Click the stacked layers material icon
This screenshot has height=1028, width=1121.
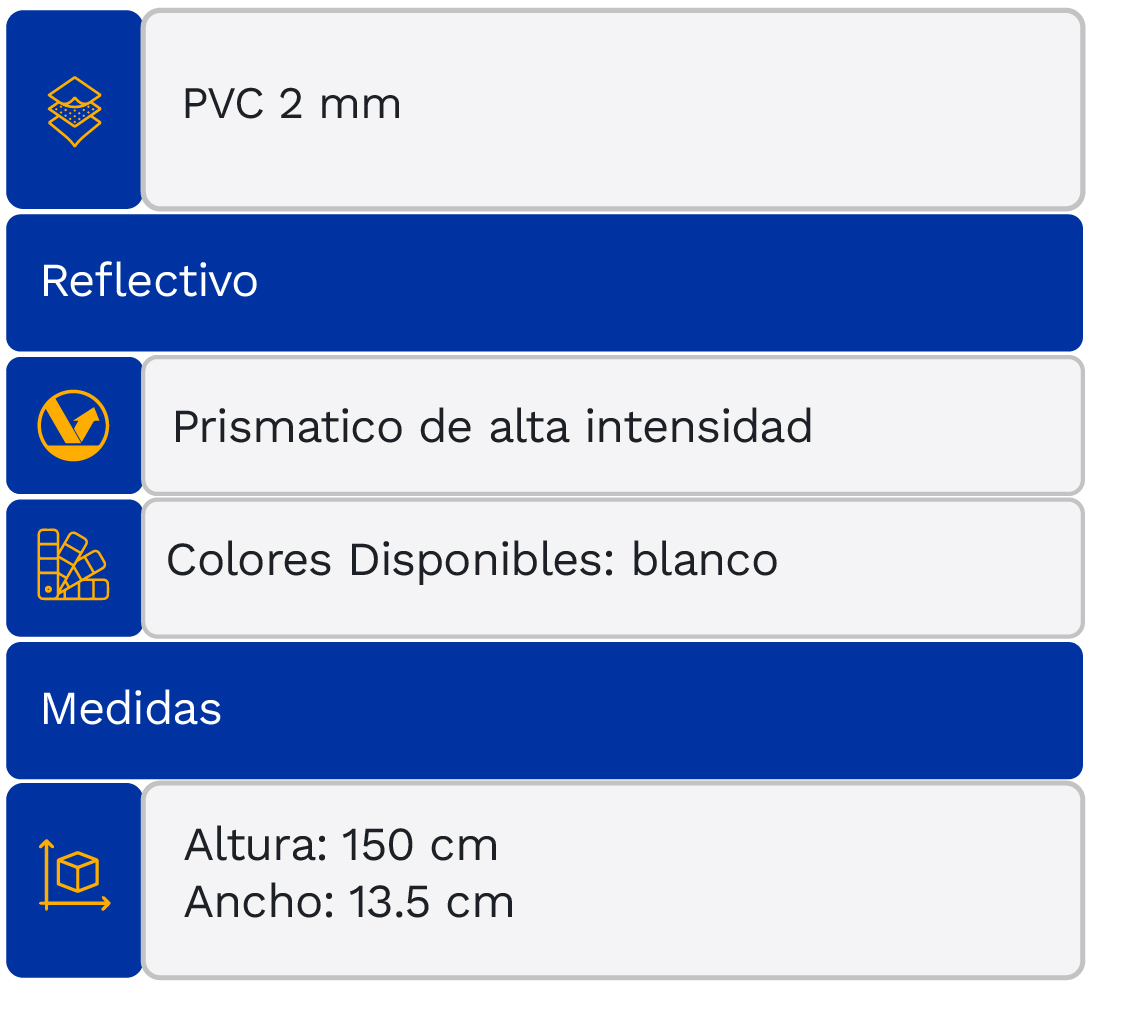point(75,111)
